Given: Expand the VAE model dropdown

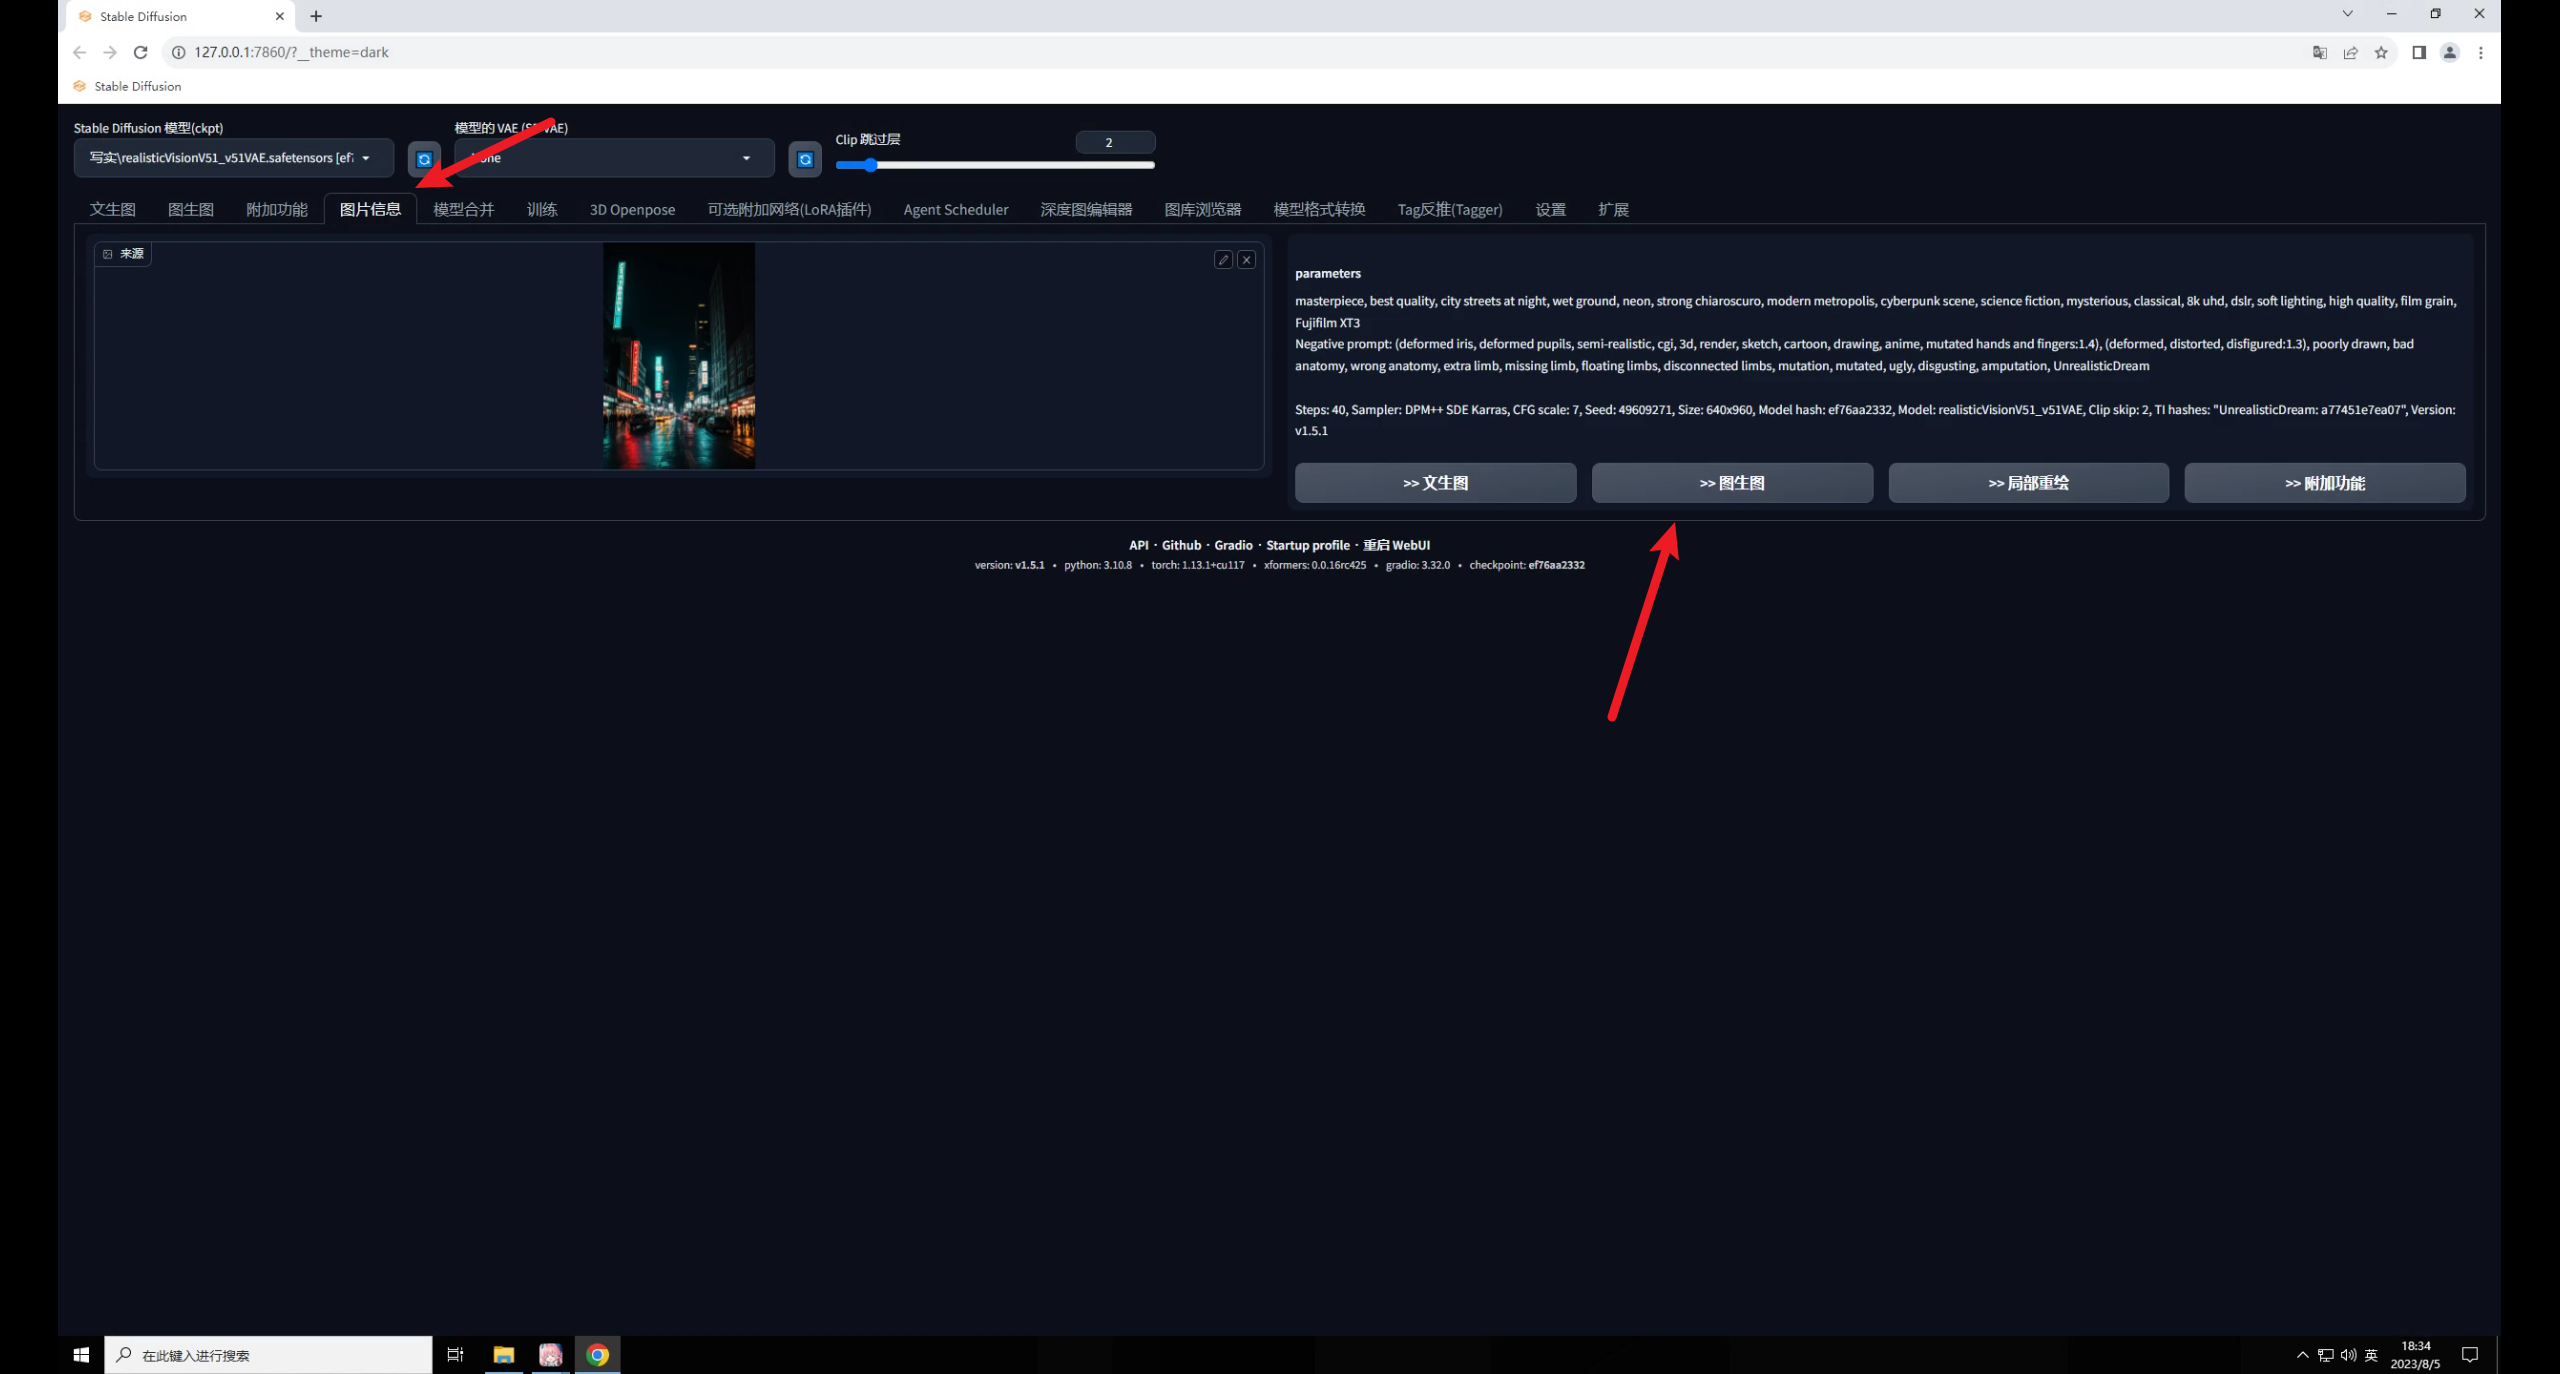Looking at the screenshot, I should click(x=614, y=158).
